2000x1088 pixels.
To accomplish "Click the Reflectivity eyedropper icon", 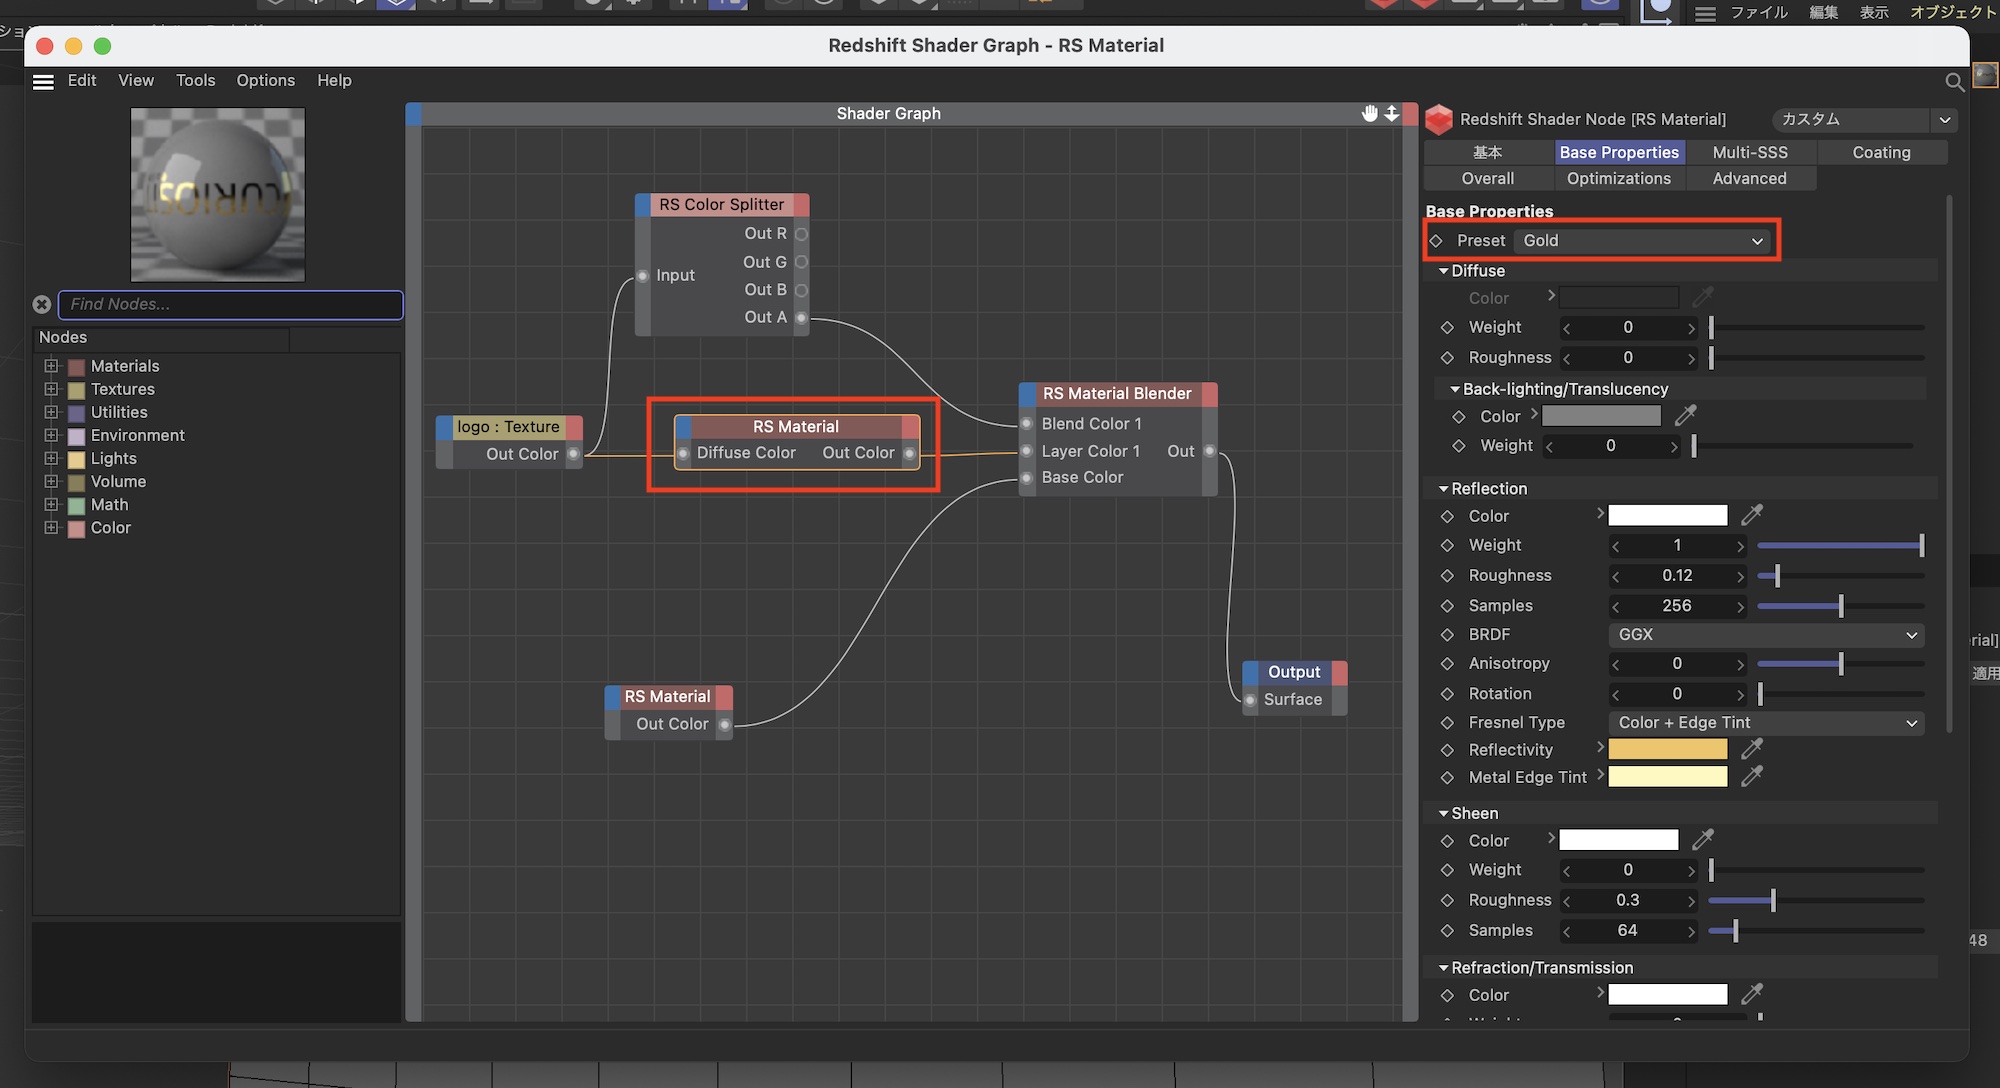I will [x=1752, y=749].
